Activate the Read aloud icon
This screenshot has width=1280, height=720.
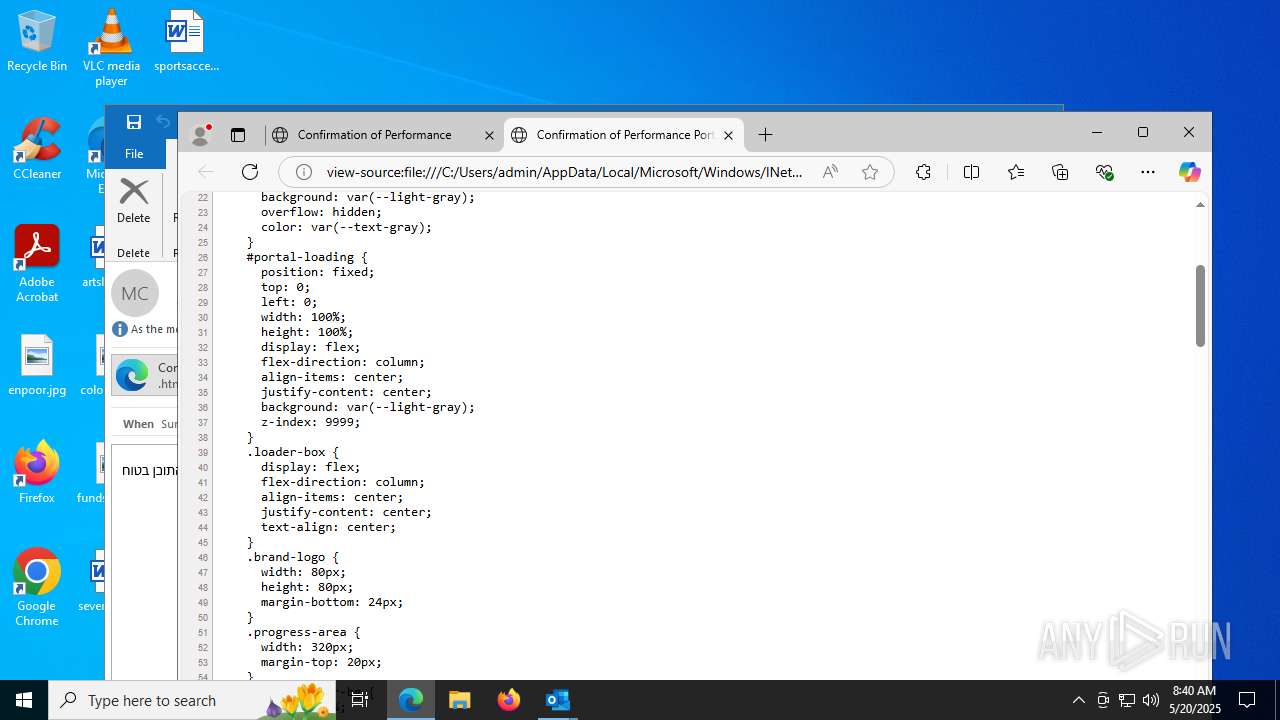pyautogui.click(x=830, y=172)
